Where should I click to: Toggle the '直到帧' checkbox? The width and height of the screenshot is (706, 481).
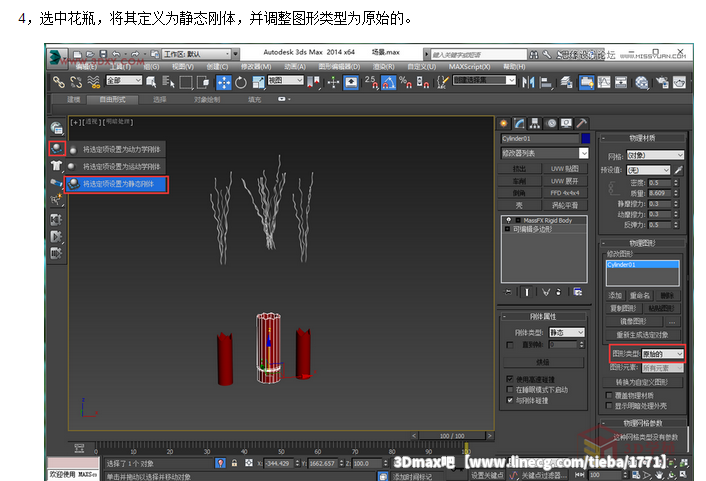(x=510, y=345)
